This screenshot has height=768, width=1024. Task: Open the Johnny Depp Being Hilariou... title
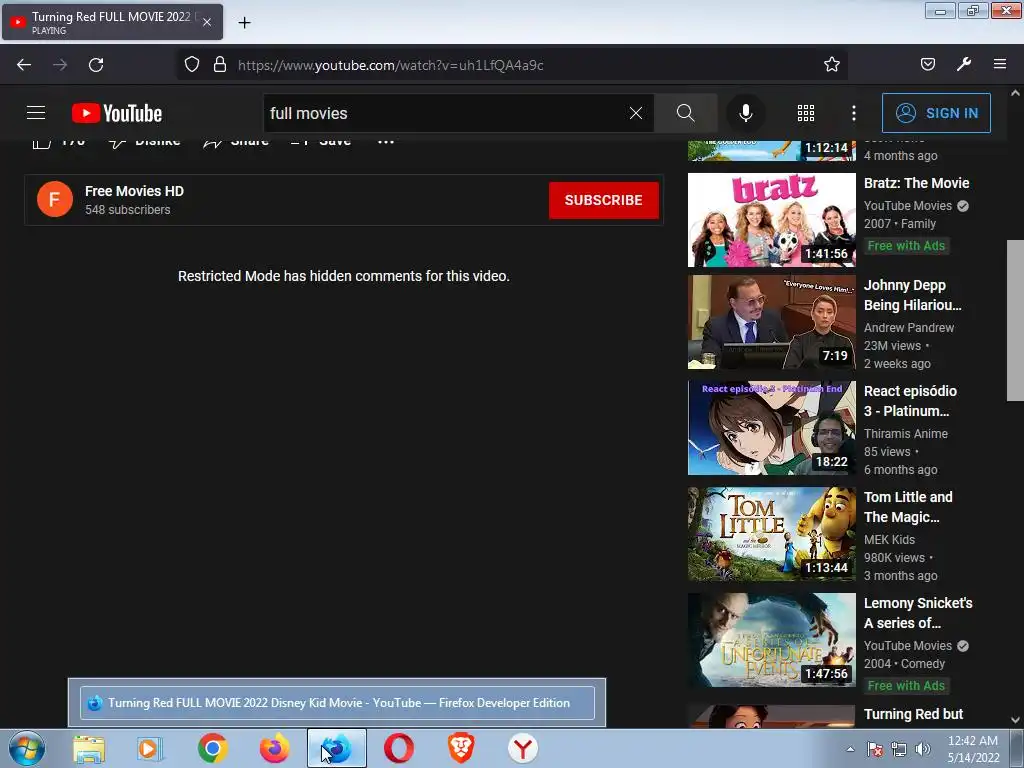(912, 295)
